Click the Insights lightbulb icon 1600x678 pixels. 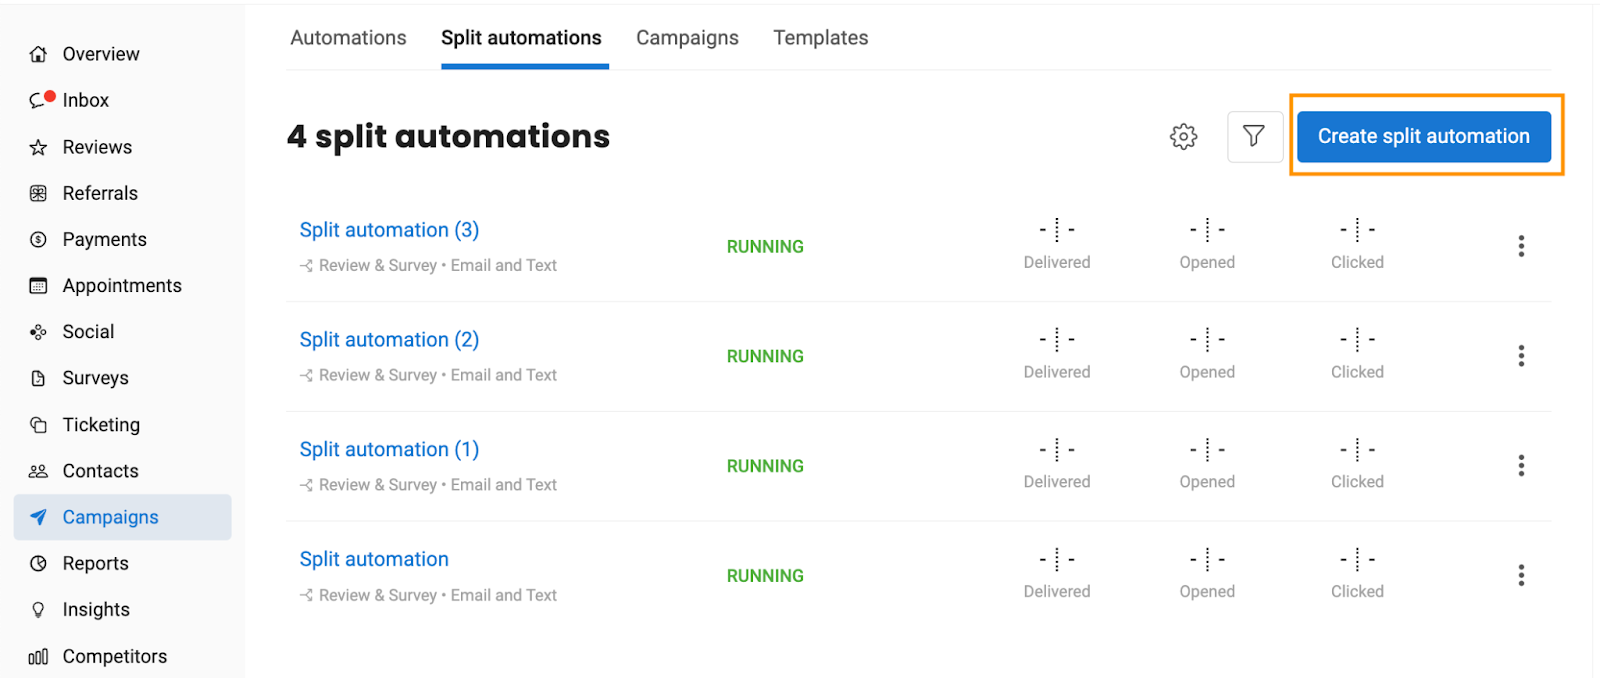click(38, 610)
